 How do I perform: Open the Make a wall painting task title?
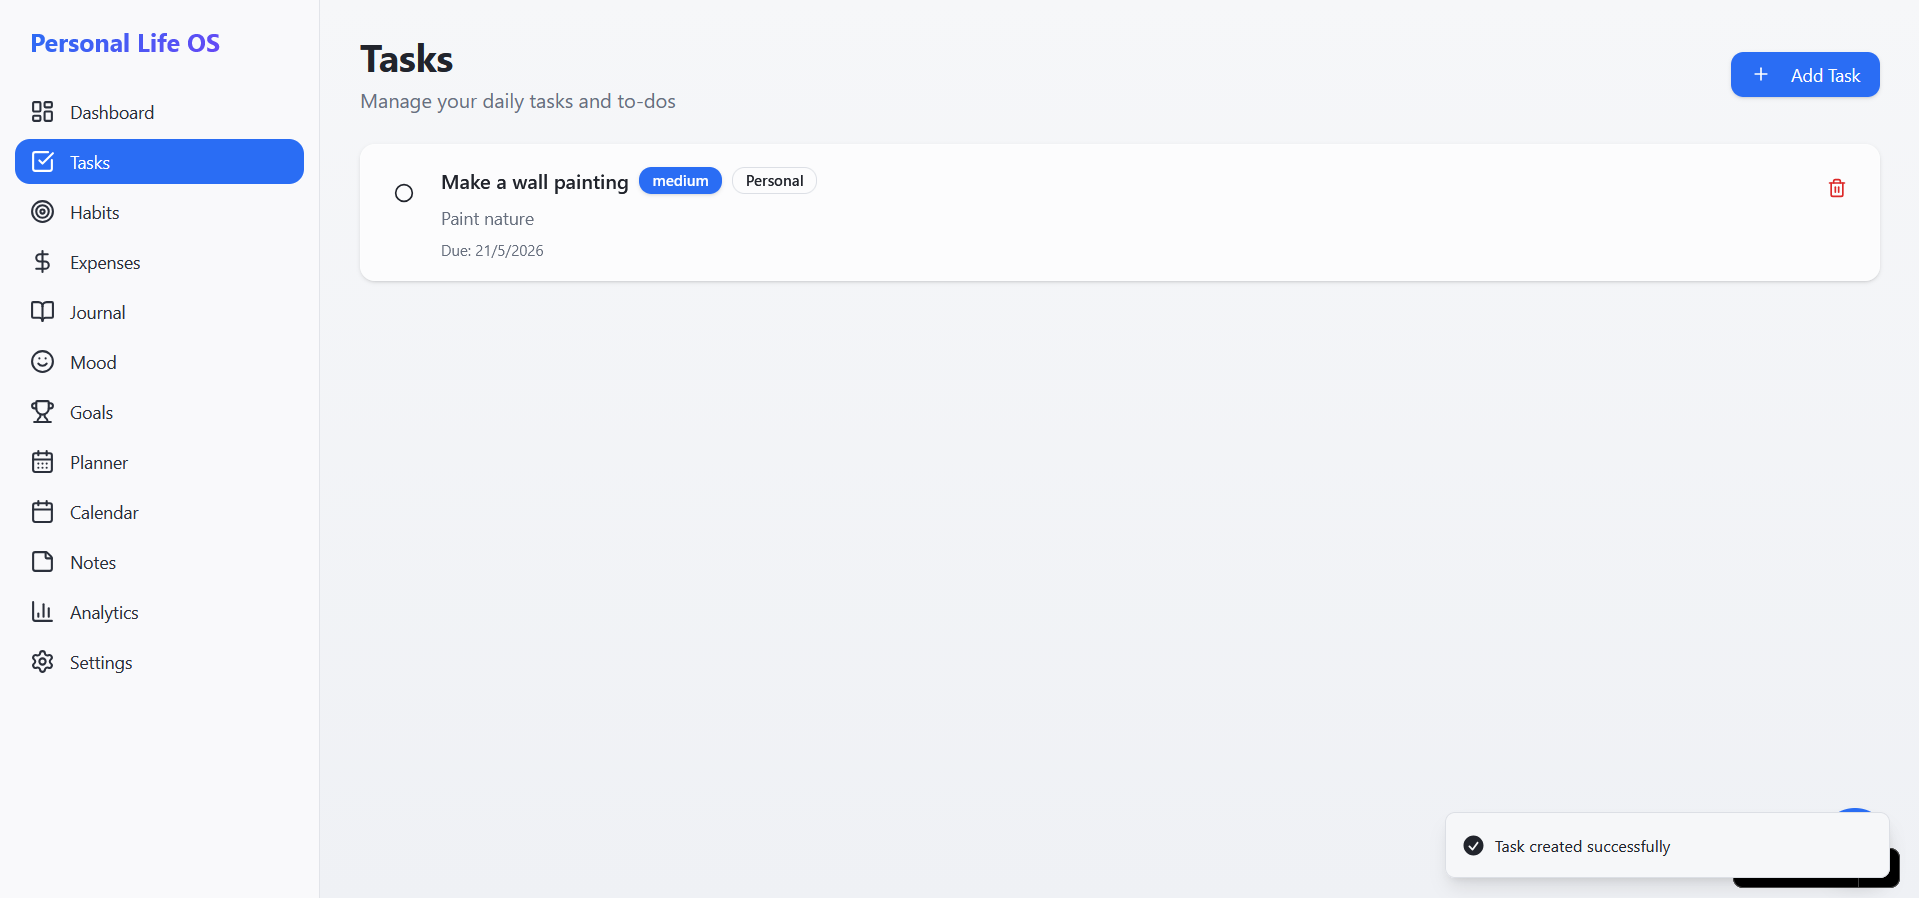[534, 182]
